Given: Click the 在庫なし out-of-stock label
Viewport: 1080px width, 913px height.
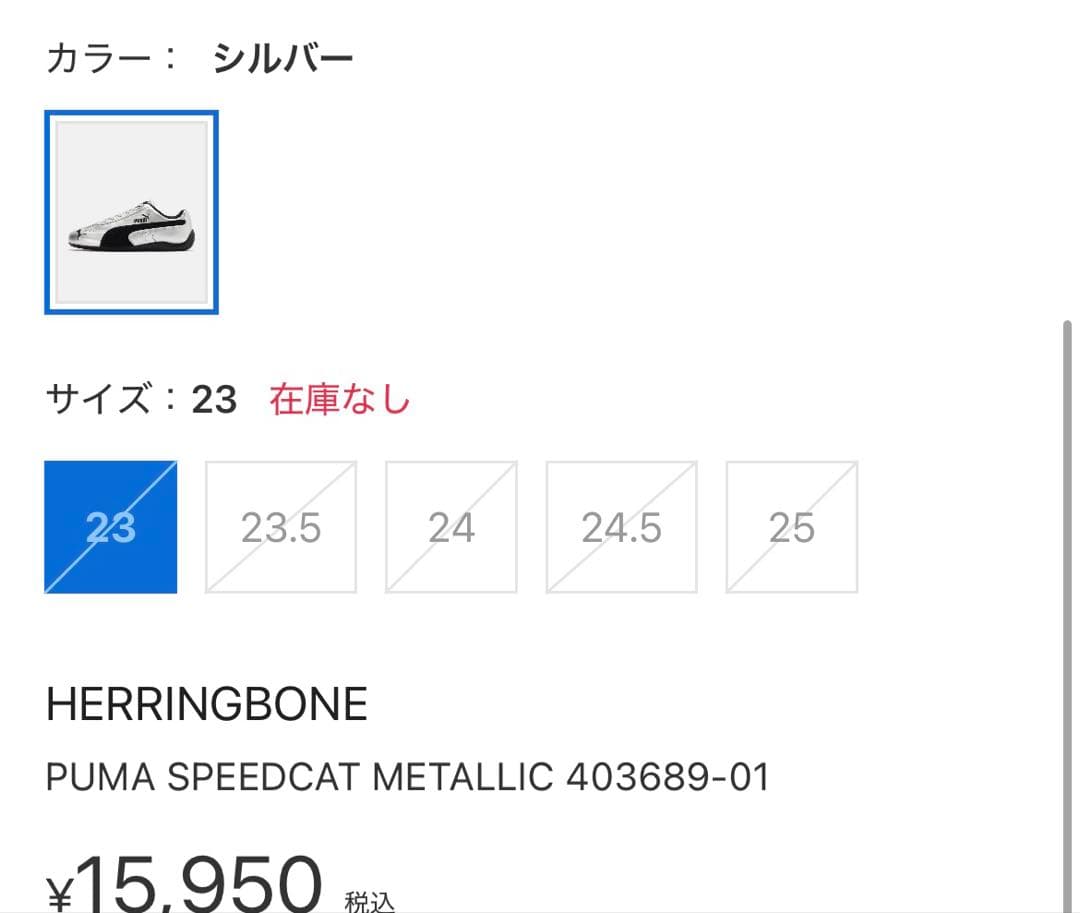Looking at the screenshot, I should 340,400.
